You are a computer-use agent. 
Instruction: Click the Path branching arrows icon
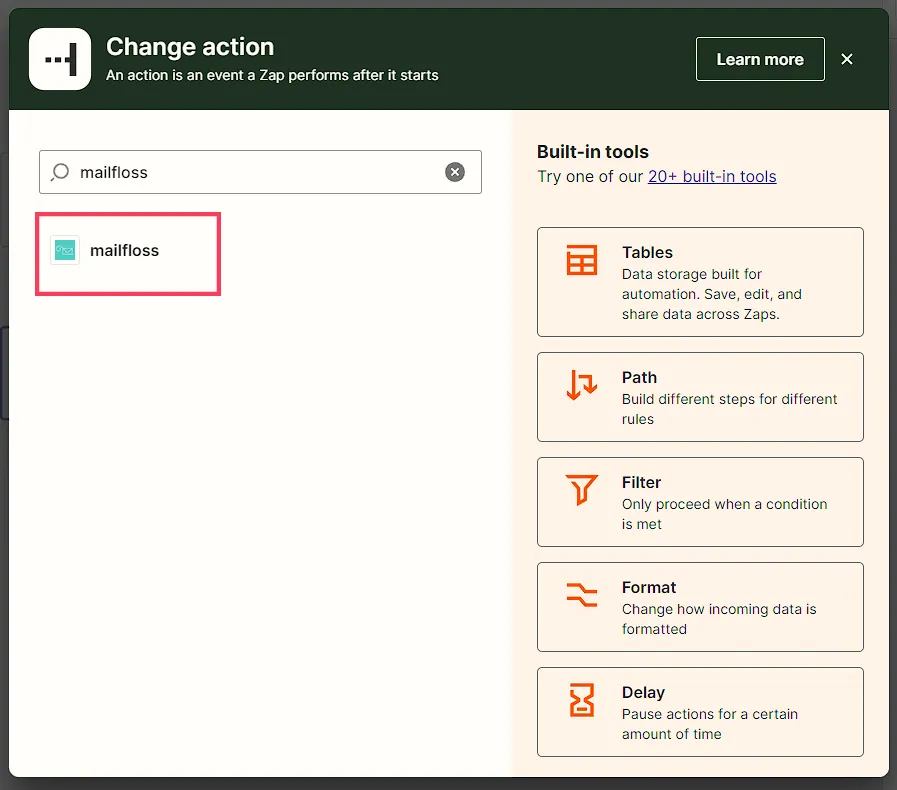click(x=581, y=384)
